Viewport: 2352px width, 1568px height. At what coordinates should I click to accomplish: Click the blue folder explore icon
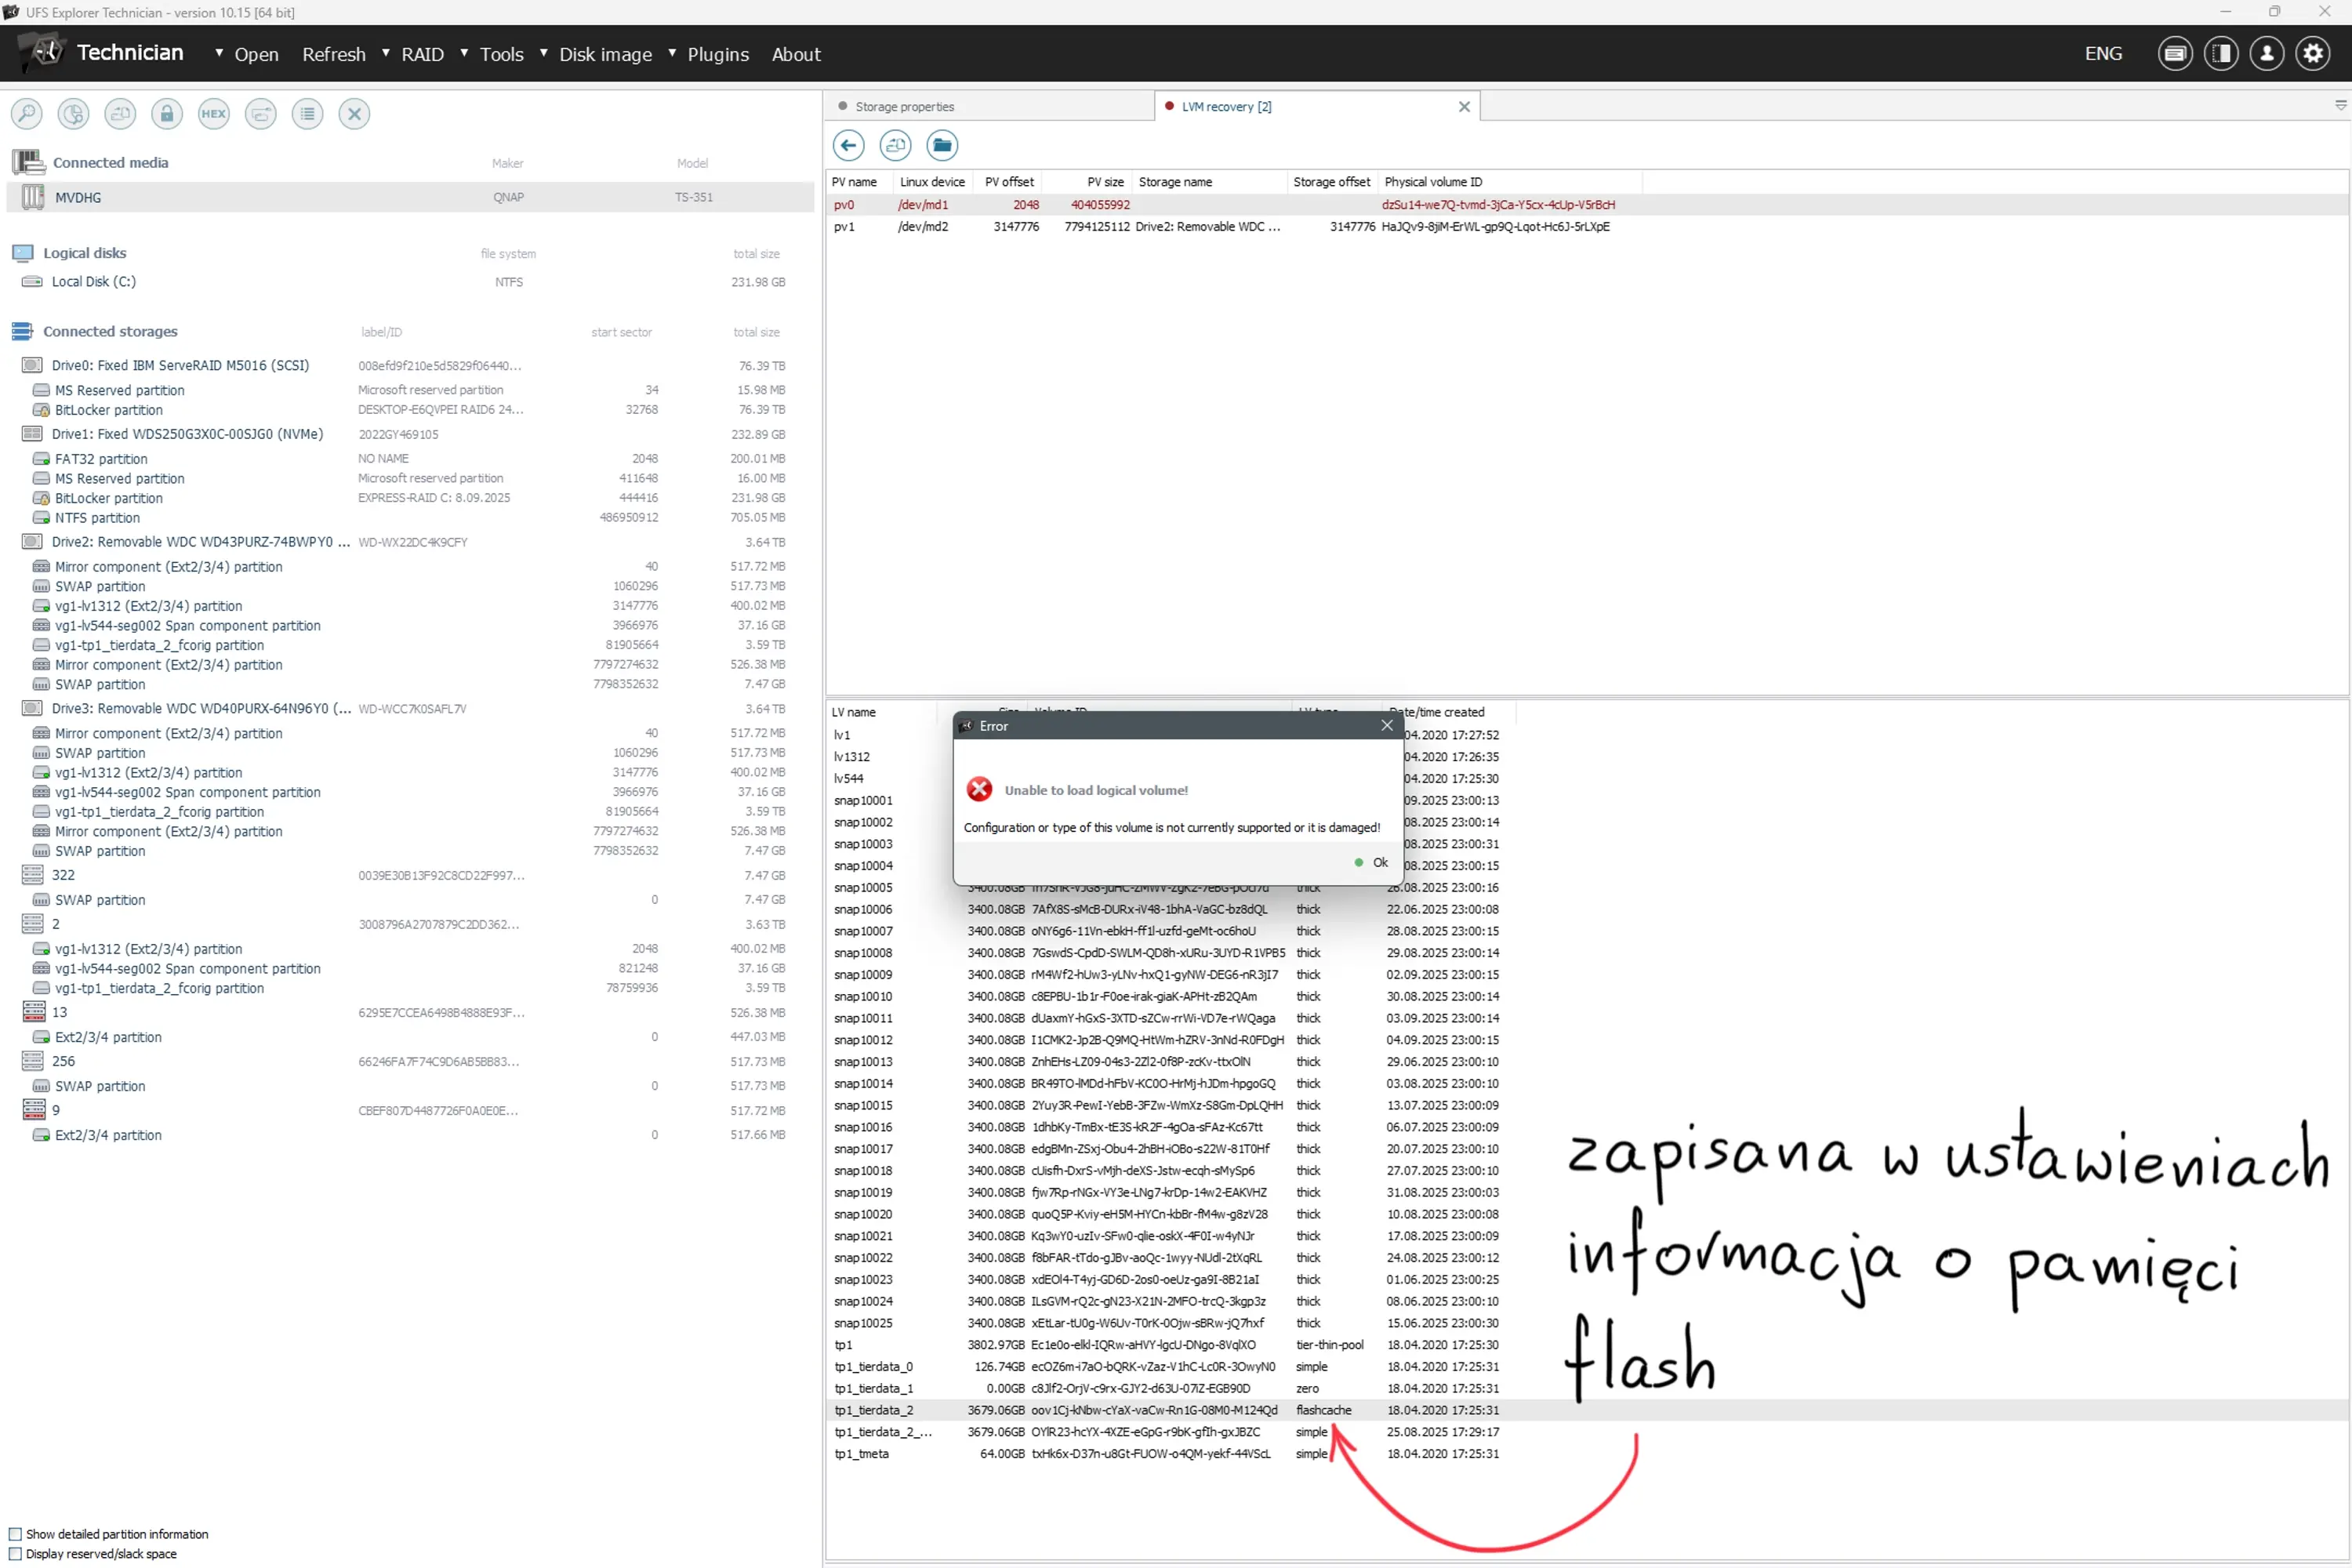[941, 146]
